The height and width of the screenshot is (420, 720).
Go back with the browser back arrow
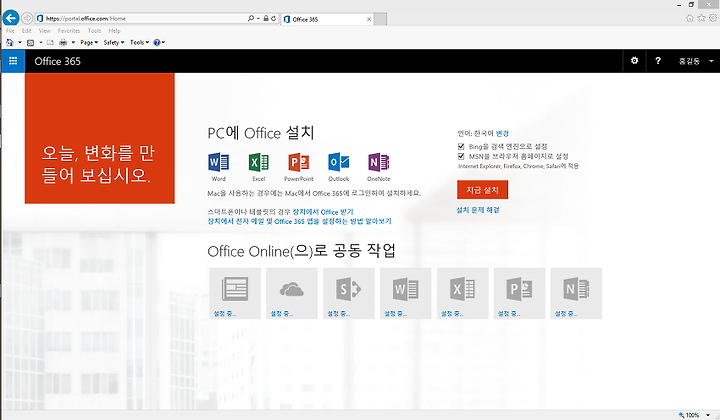coord(11,18)
